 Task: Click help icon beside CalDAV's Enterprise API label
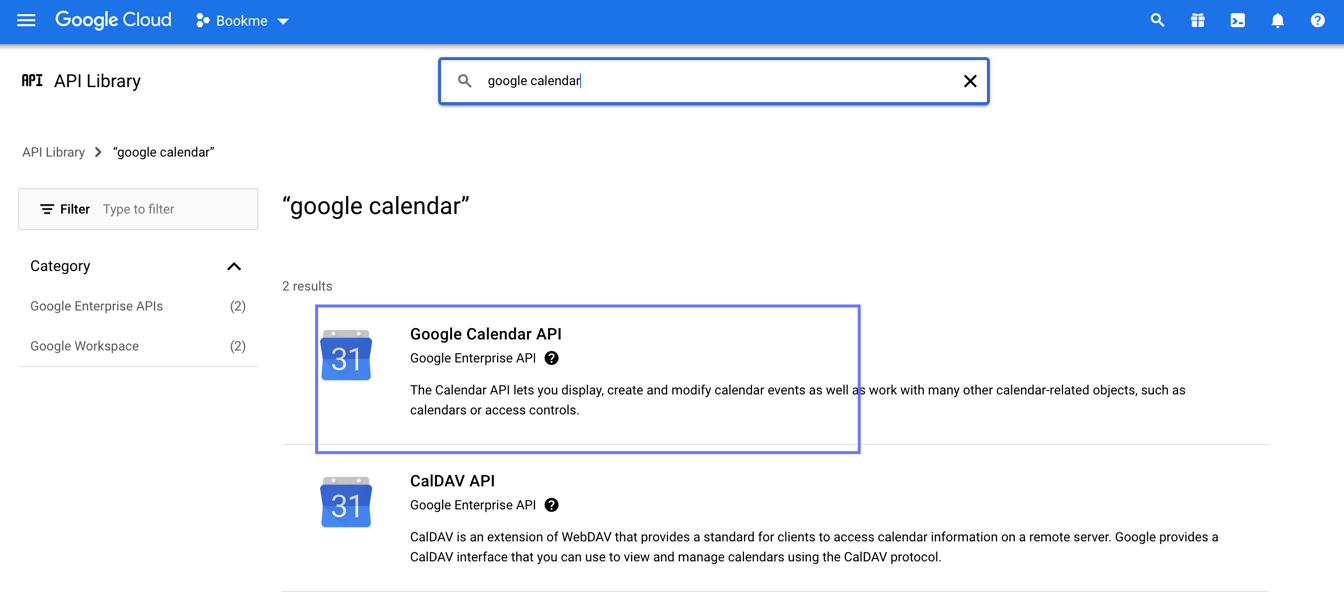pos(551,505)
